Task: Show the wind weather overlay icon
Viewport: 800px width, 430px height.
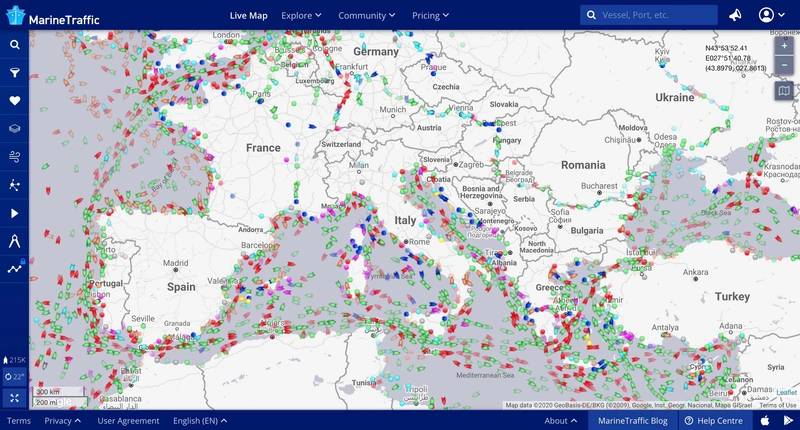Action: tap(15, 157)
